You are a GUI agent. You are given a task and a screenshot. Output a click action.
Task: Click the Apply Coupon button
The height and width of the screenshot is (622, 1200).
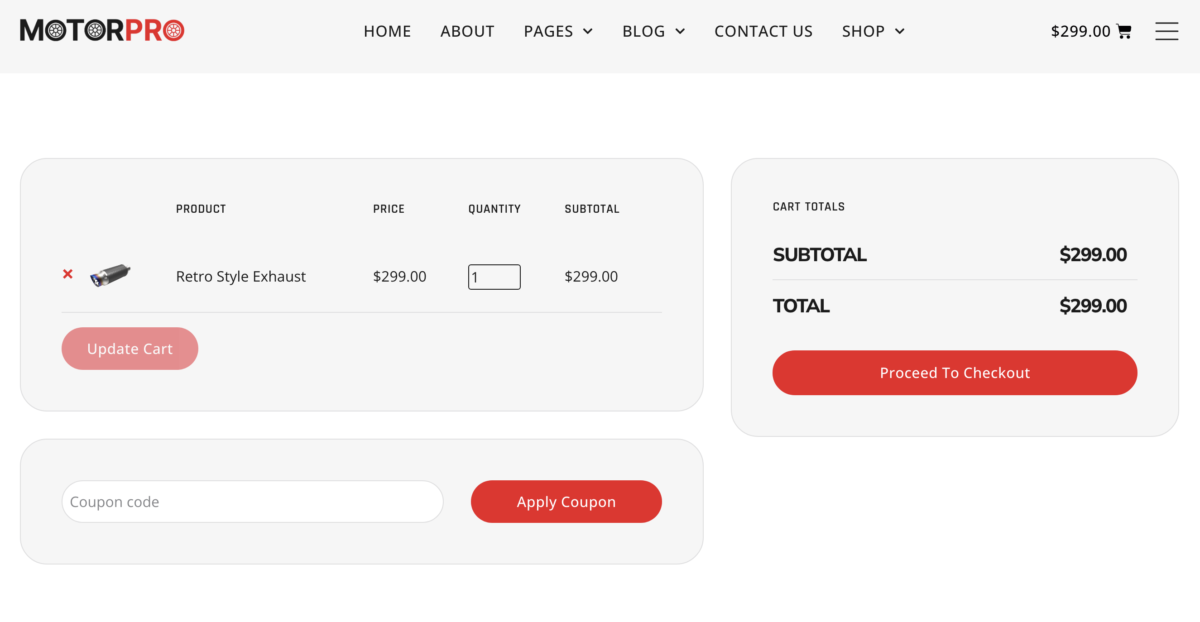pyautogui.click(x=566, y=501)
